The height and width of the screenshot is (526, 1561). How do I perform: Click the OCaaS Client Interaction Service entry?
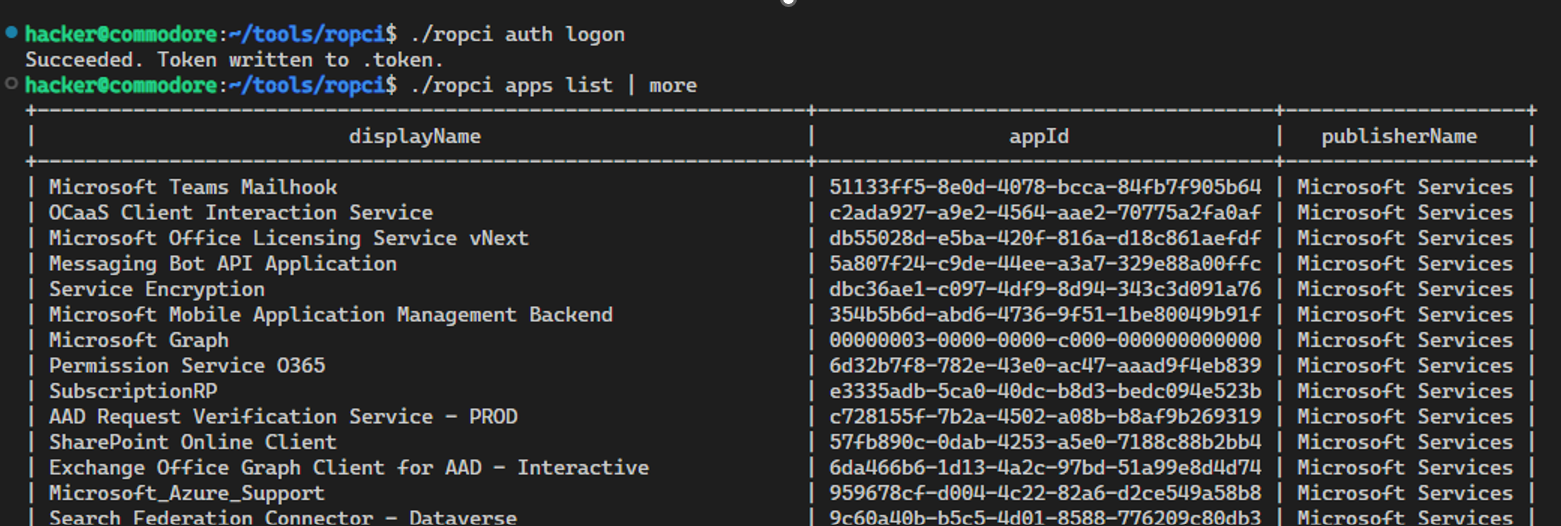[241, 213]
